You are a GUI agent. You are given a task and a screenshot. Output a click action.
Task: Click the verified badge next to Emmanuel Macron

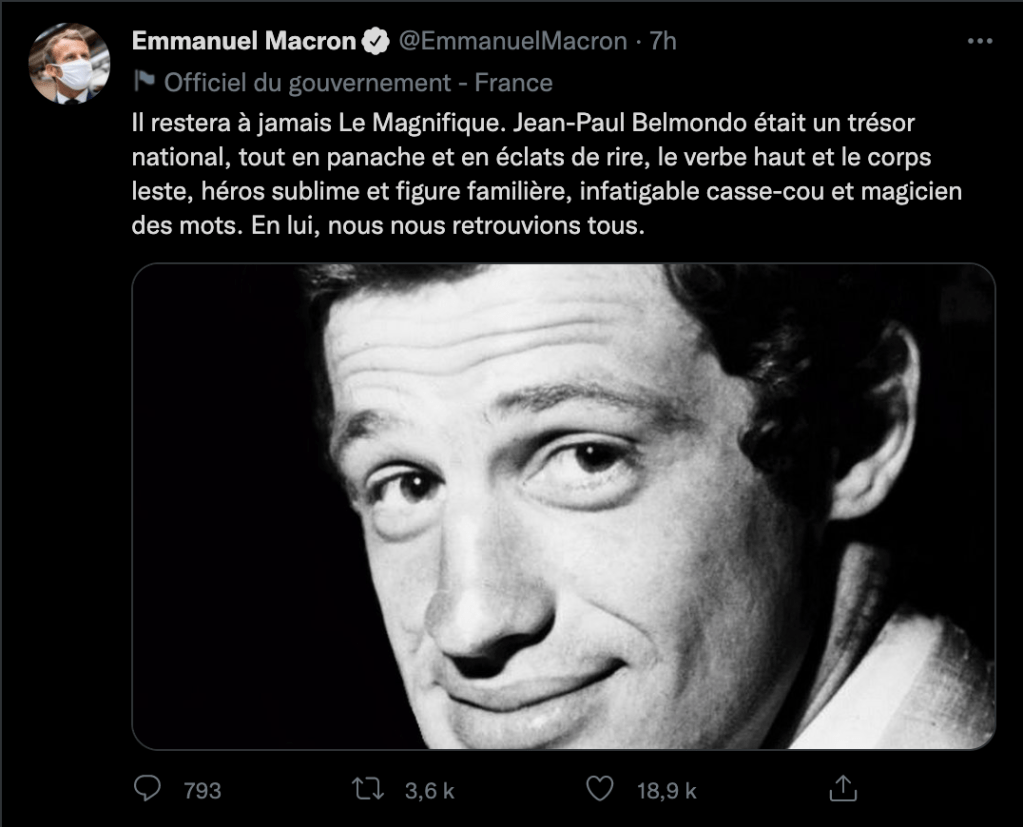[x=376, y=42]
